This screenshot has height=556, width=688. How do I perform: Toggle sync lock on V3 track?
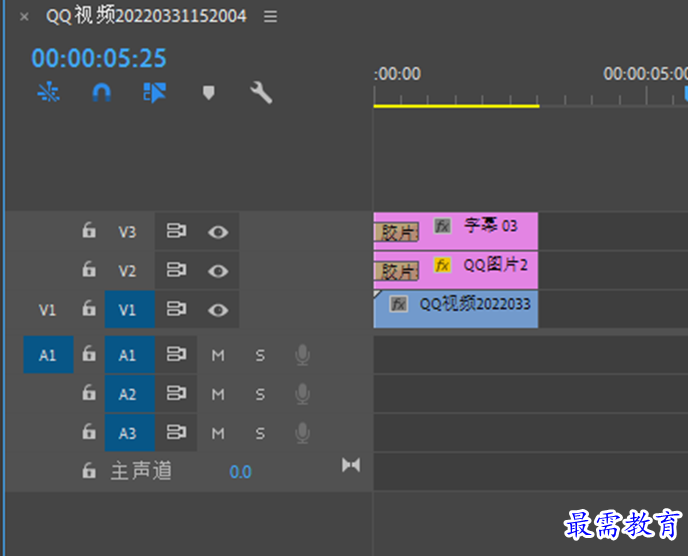pyautogui.click(x=176, y=231)
